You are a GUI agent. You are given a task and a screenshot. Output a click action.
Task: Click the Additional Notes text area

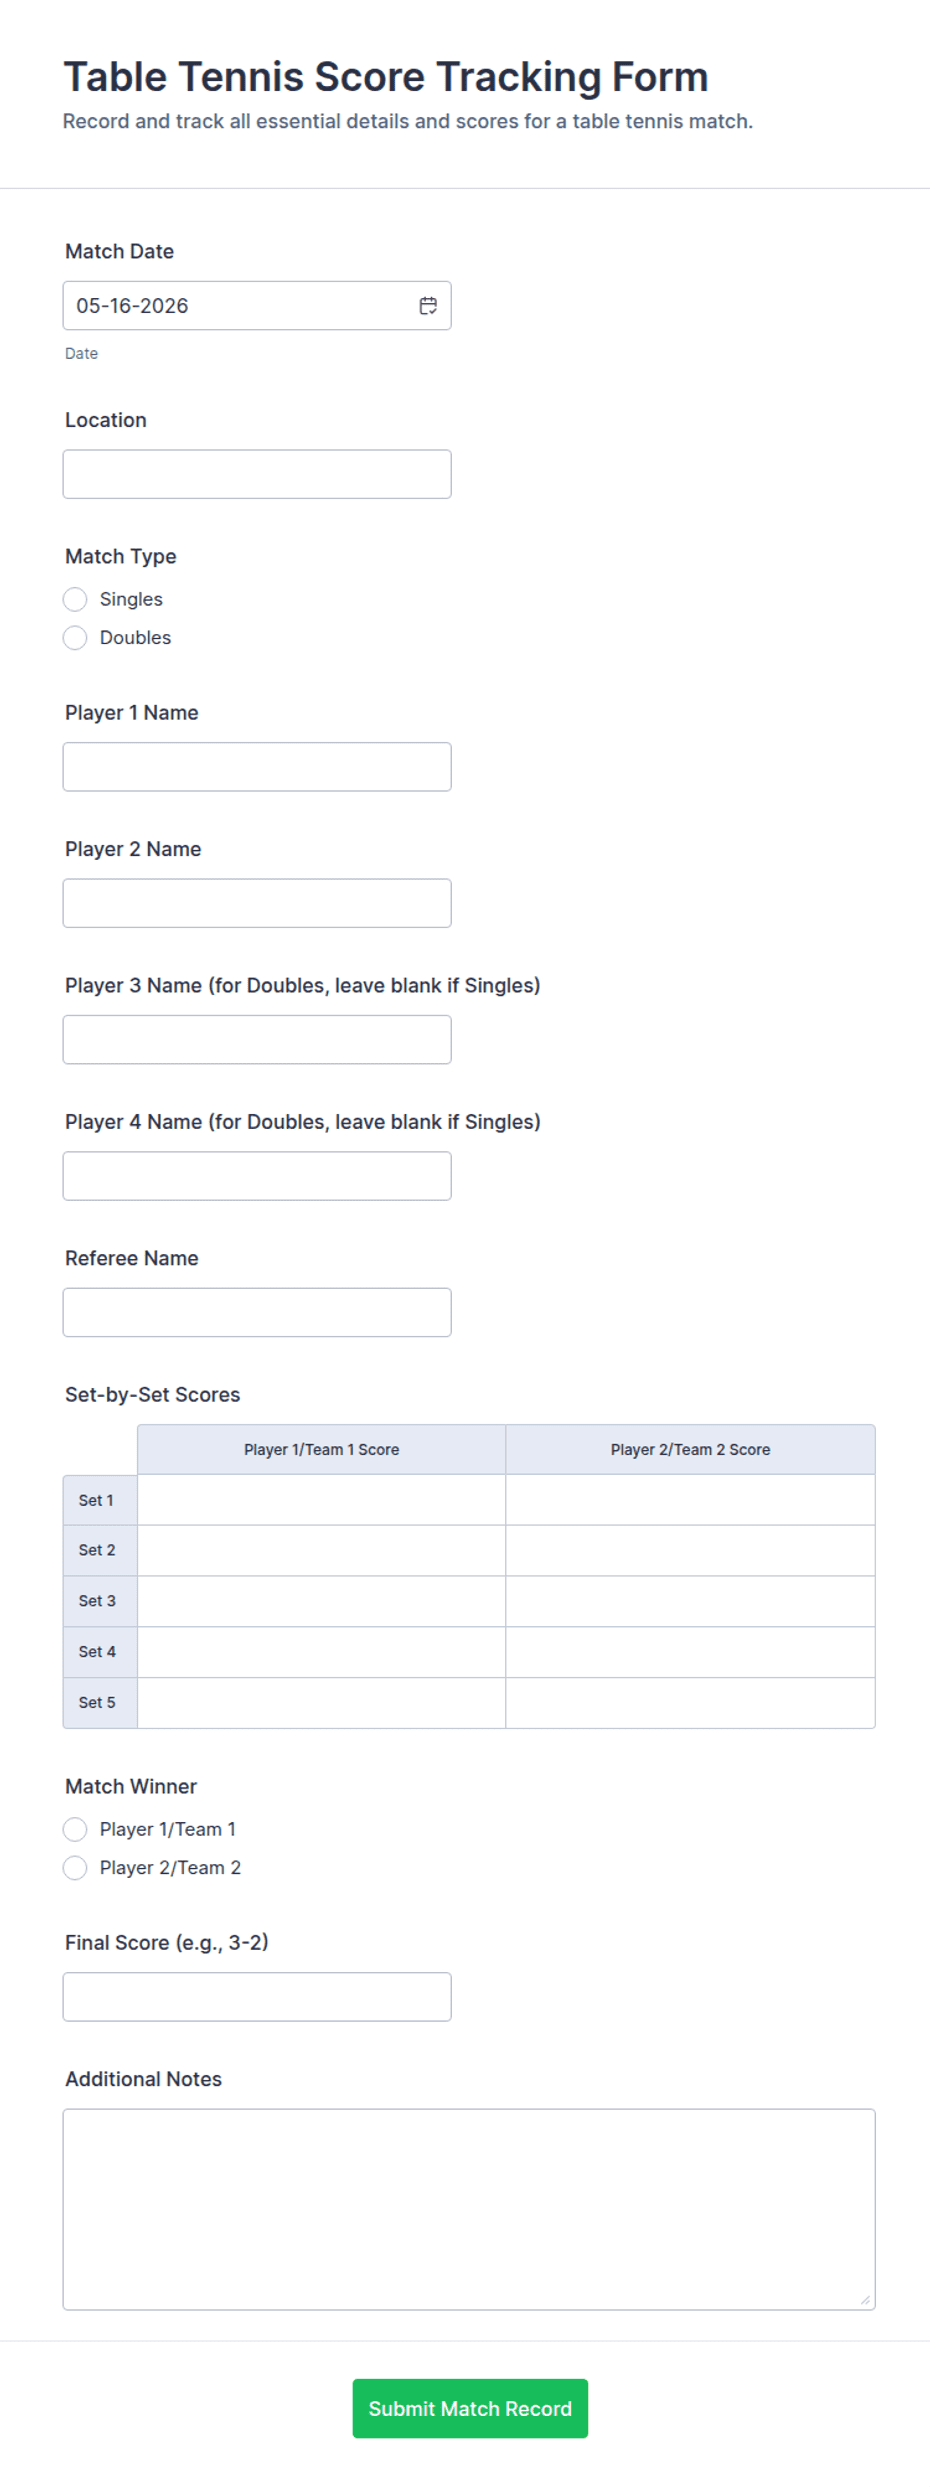[469, 2209]
